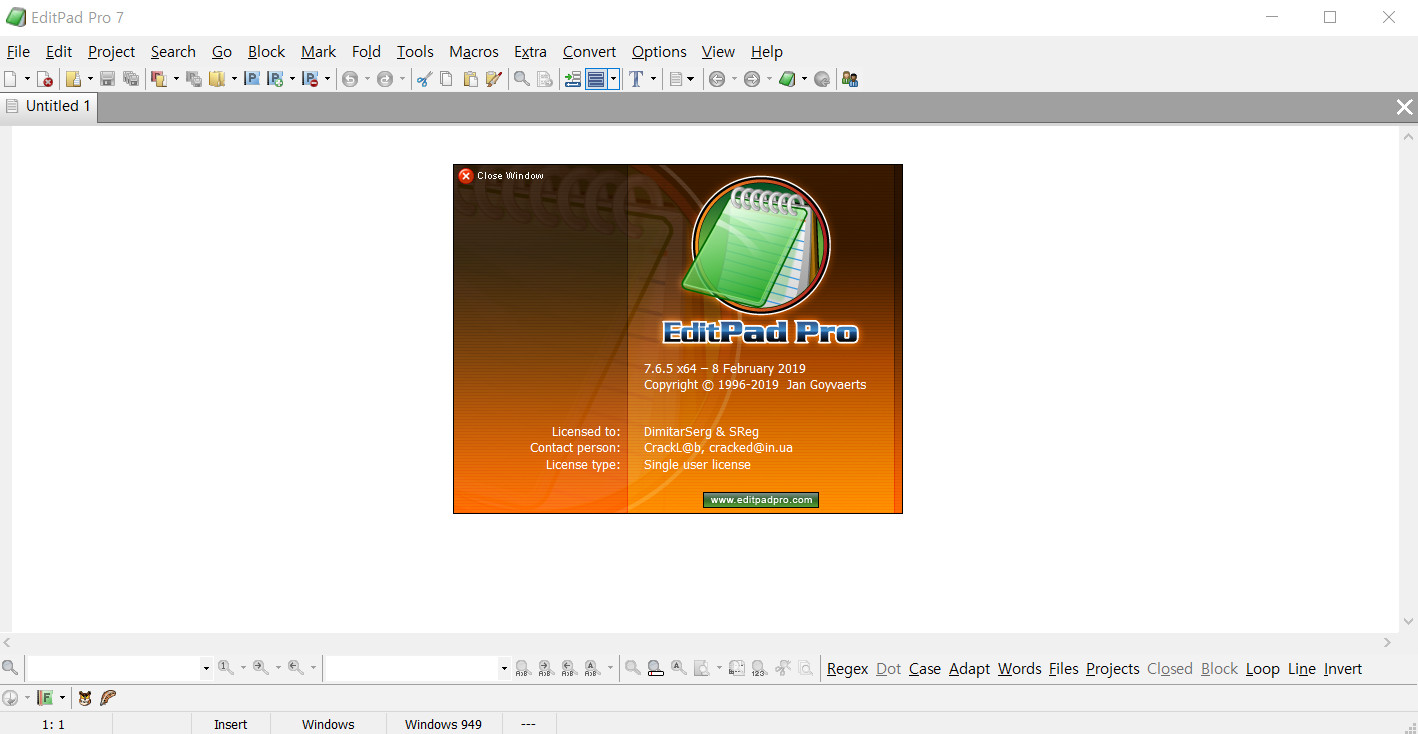Select the Untitled 1 tab

pos(49,106)
